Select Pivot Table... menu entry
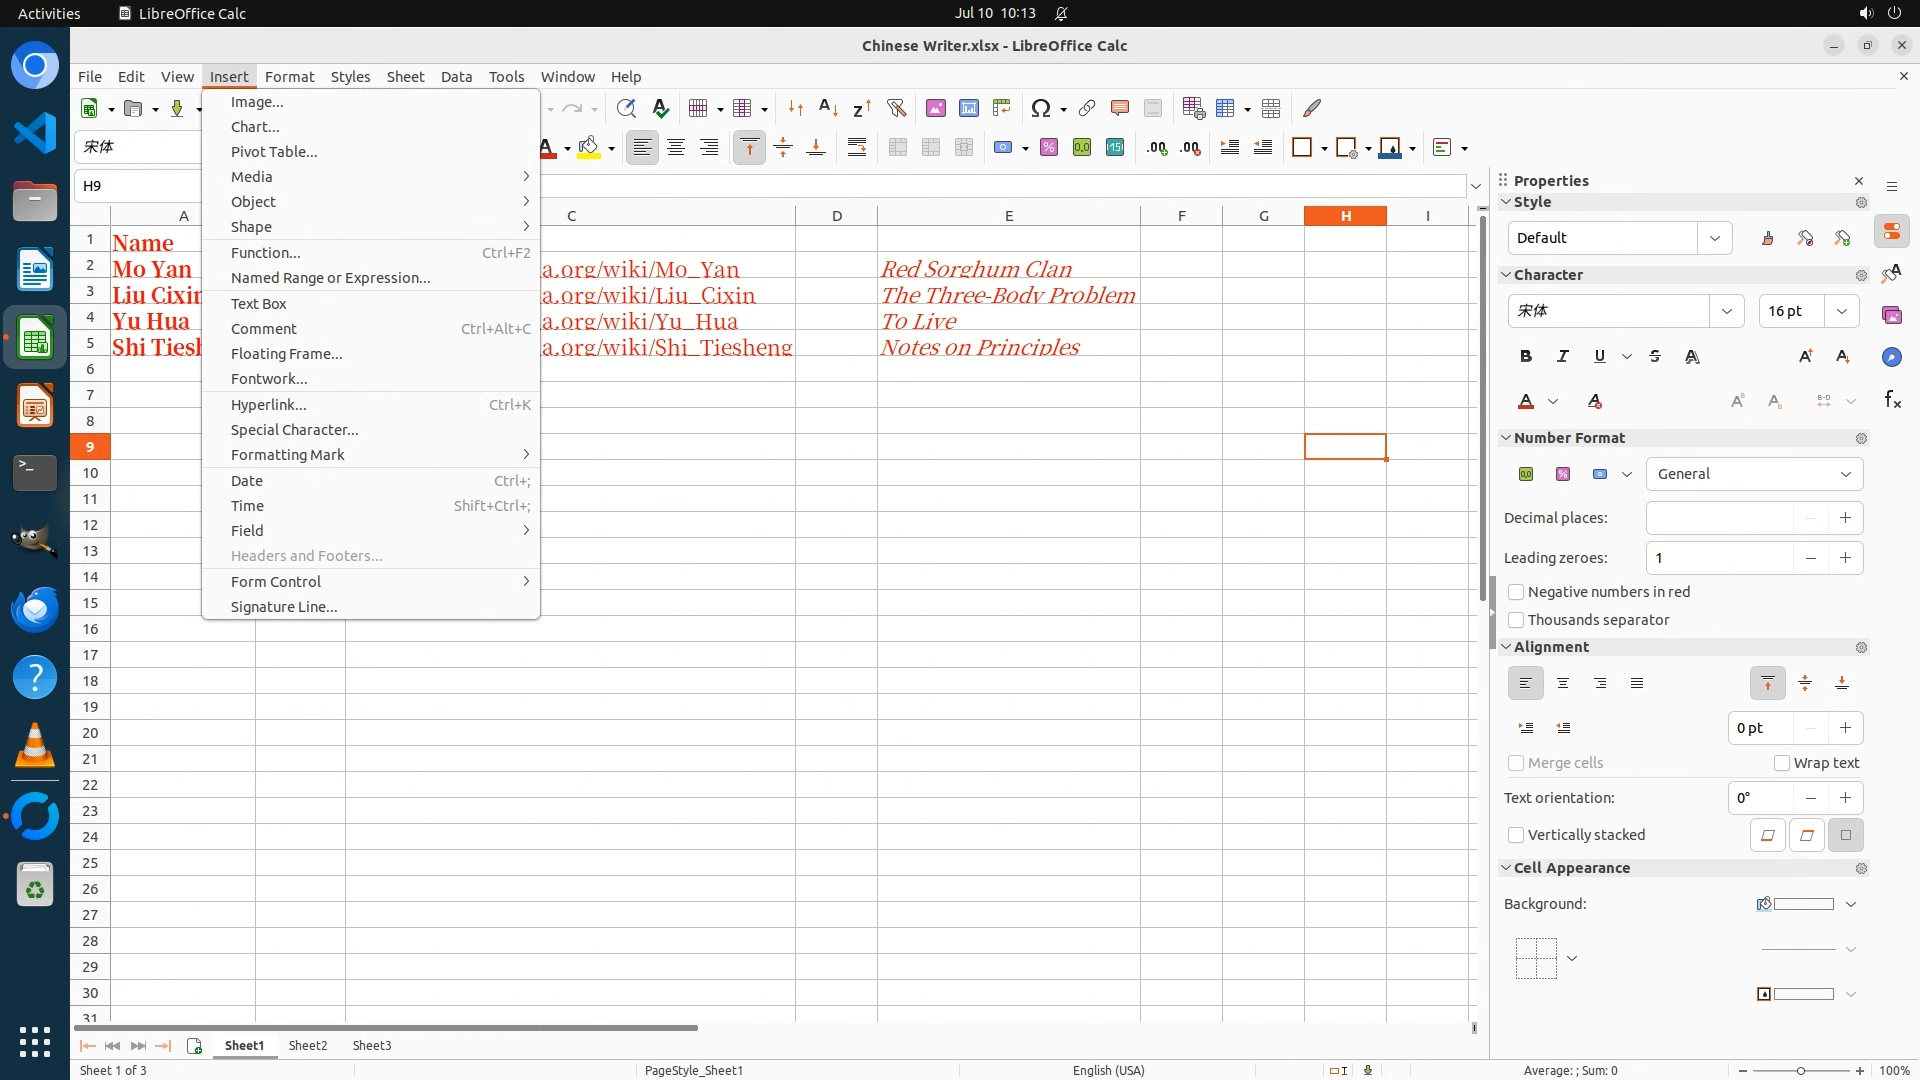1920x1080 pixels. [274, 152]
